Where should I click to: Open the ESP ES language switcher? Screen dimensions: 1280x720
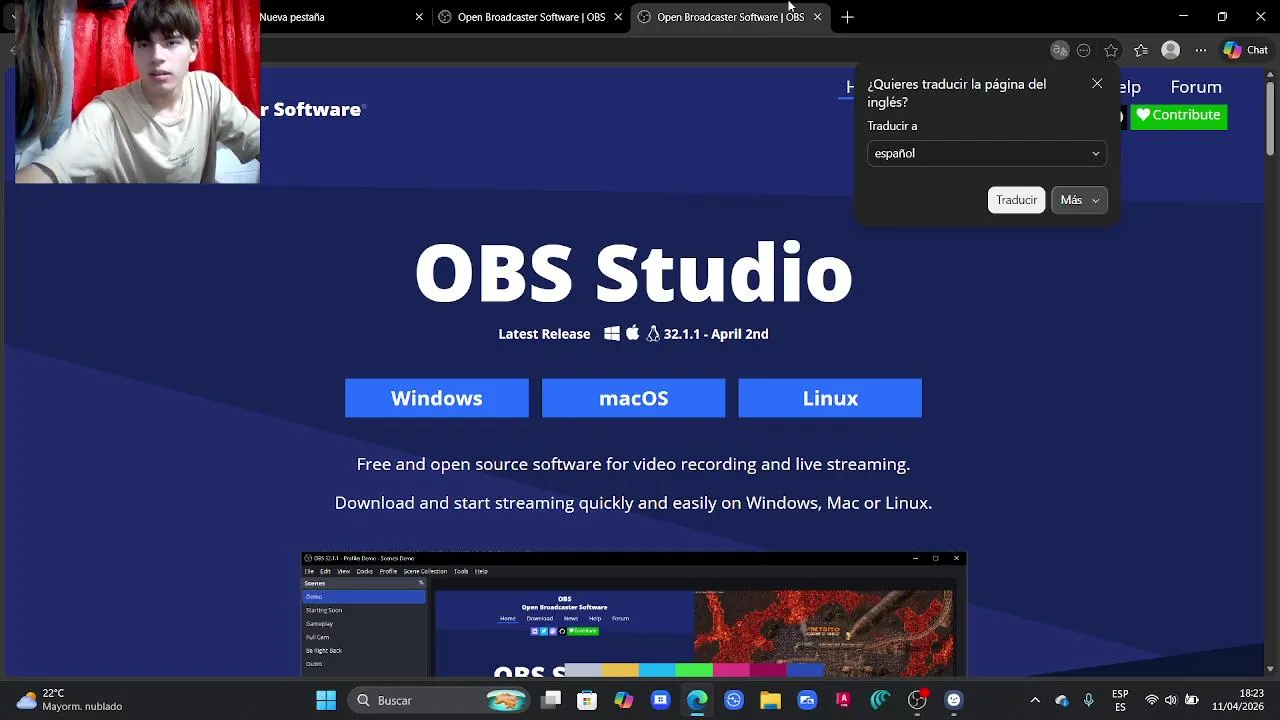[1120, 700]
